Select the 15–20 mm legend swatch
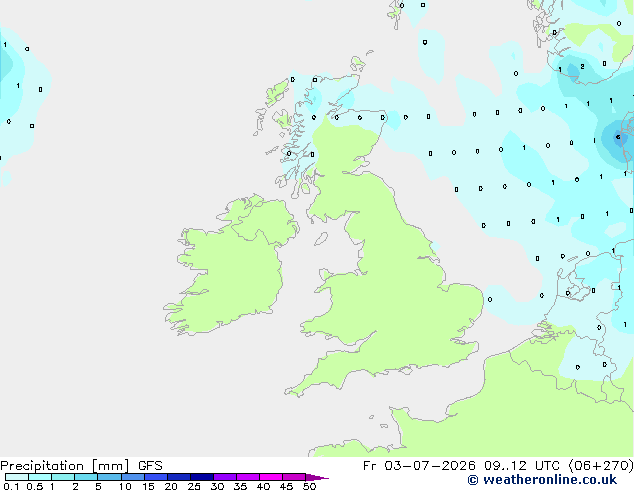The width and height of the screenshot is (634, 490). [156, 477]
